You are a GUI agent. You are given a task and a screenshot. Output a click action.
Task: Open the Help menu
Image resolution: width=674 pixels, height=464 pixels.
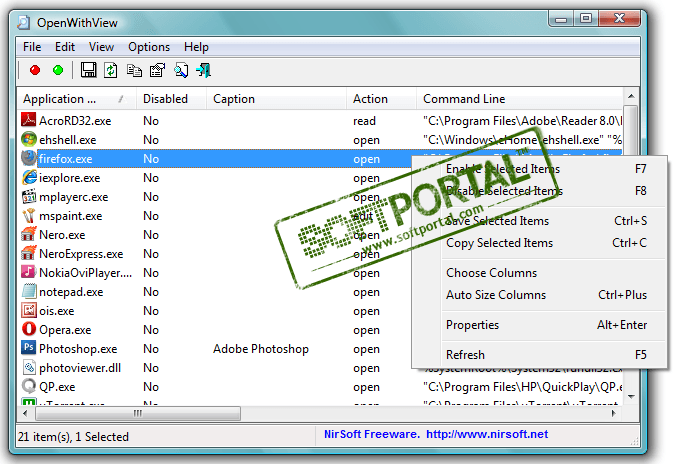(196, 47)
